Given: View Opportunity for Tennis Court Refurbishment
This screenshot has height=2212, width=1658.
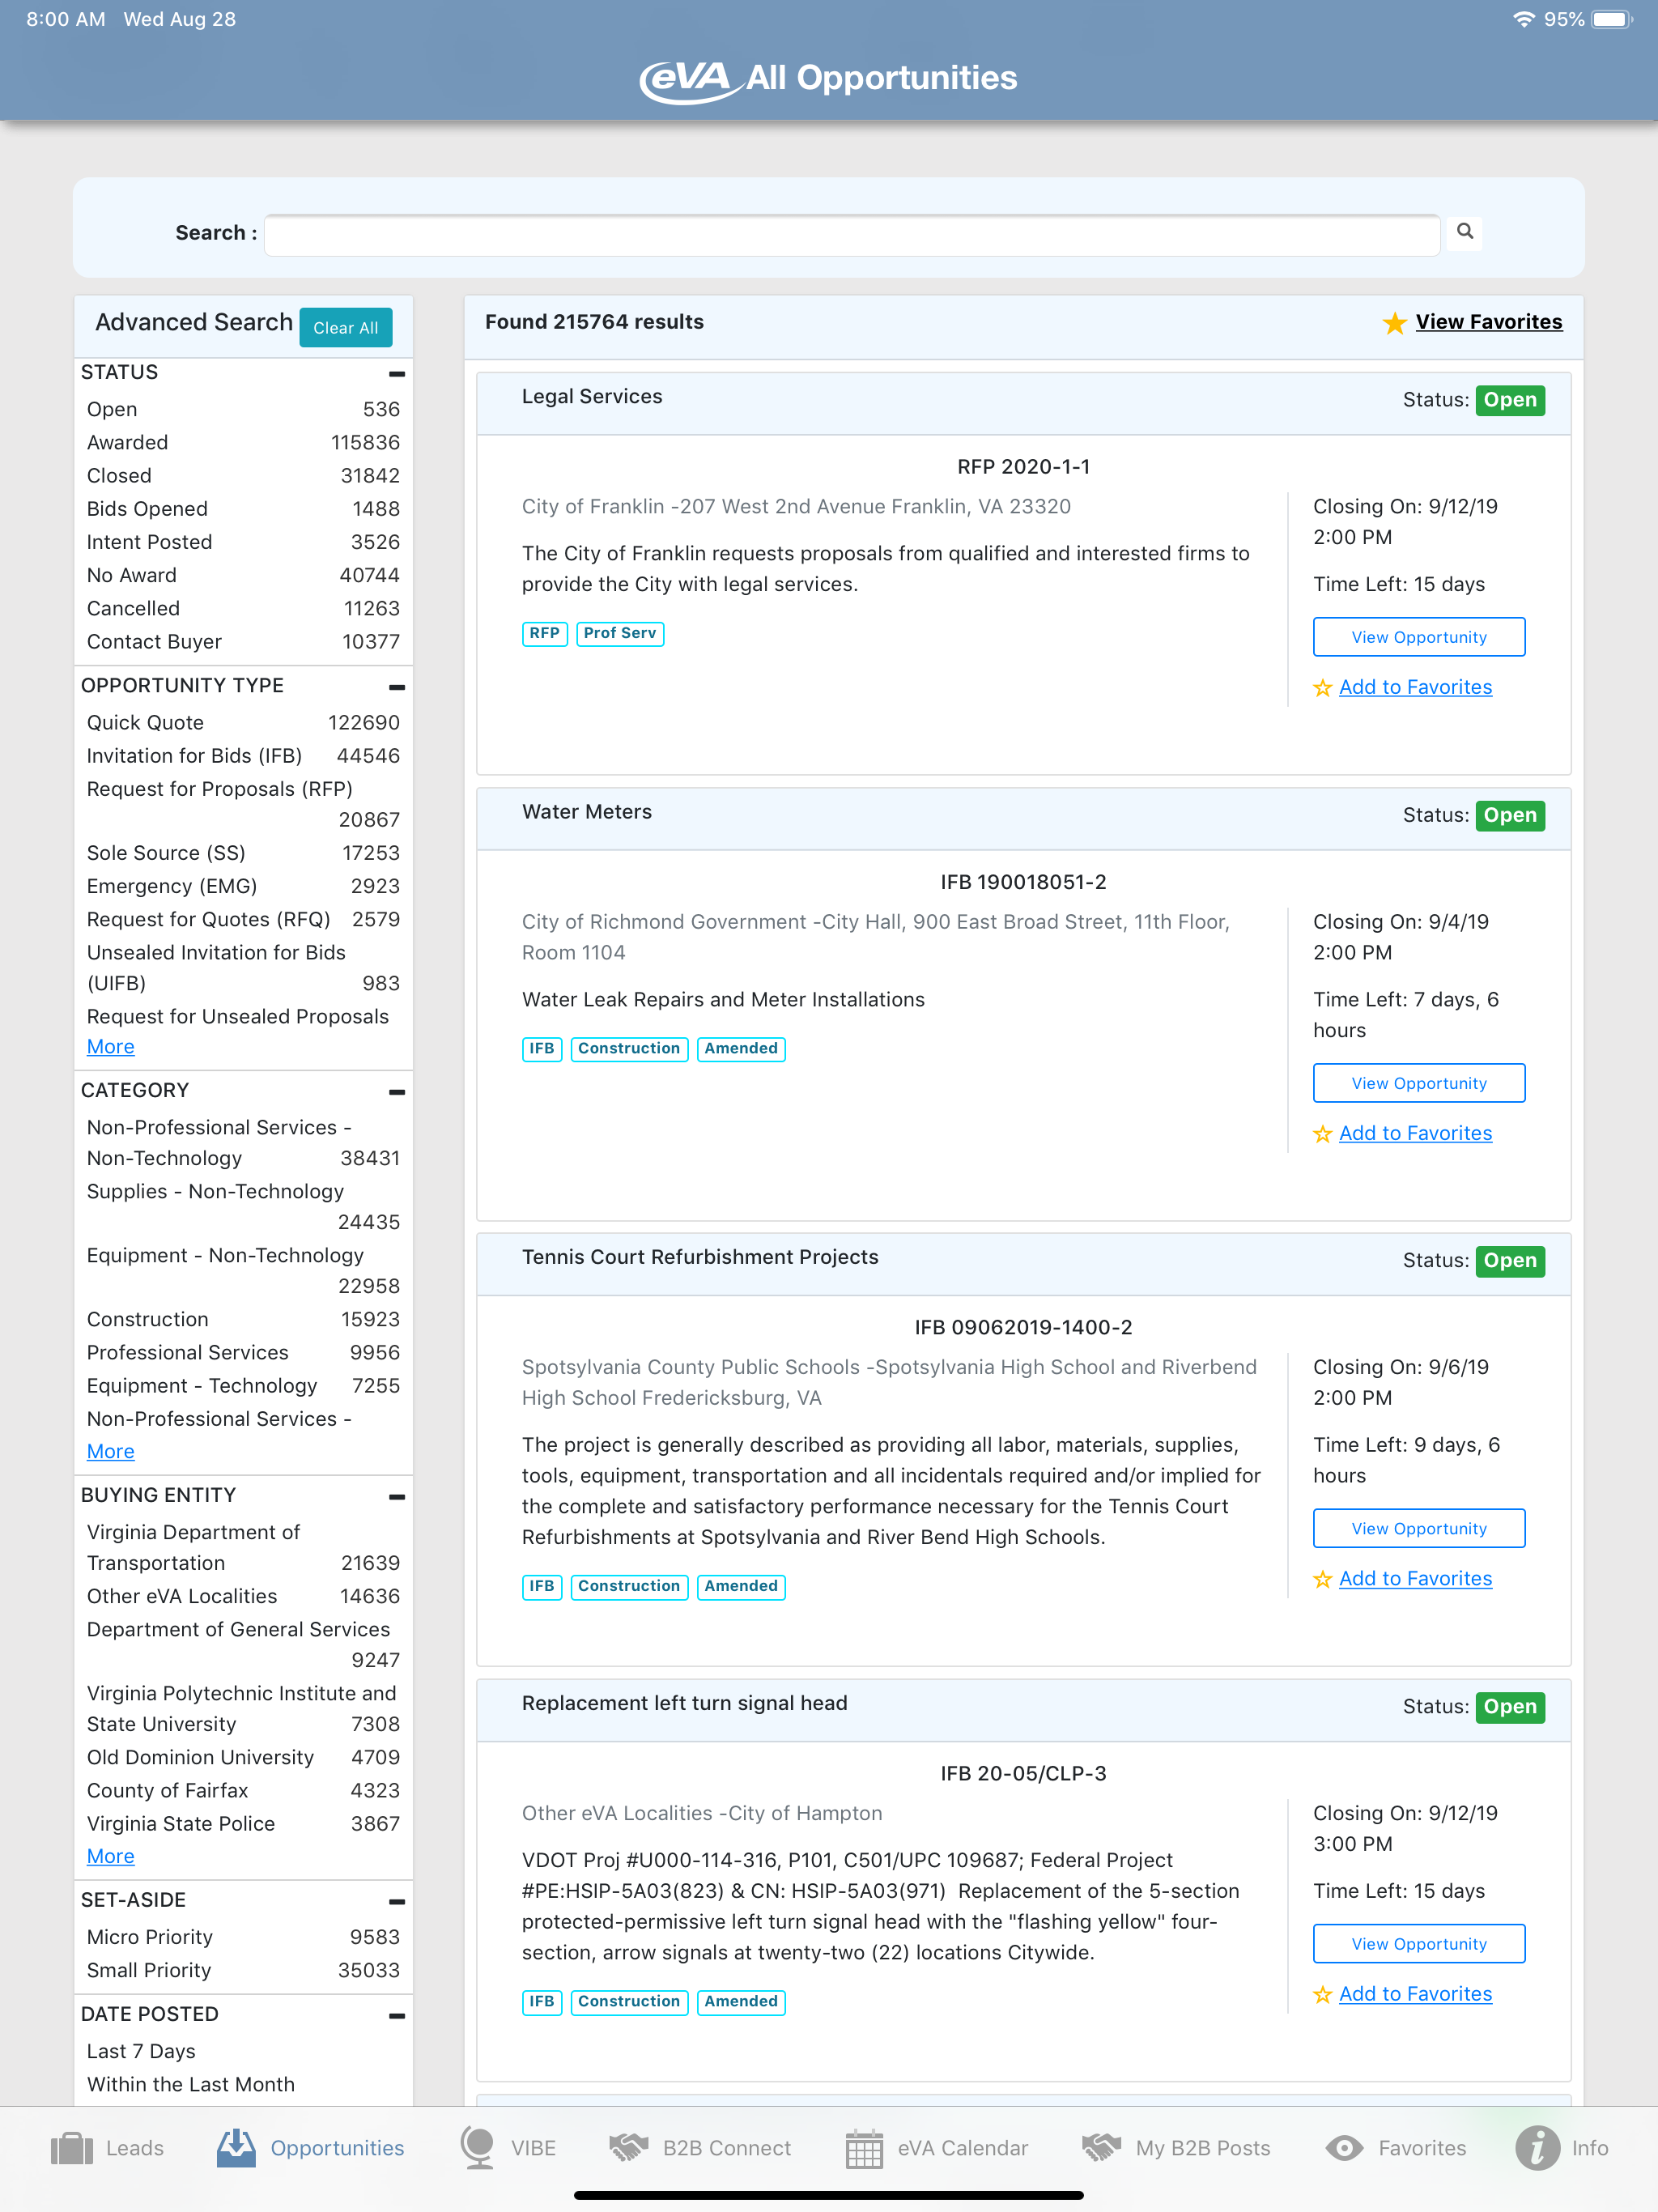Looking at the screenshot, I should (1419, 1529).
